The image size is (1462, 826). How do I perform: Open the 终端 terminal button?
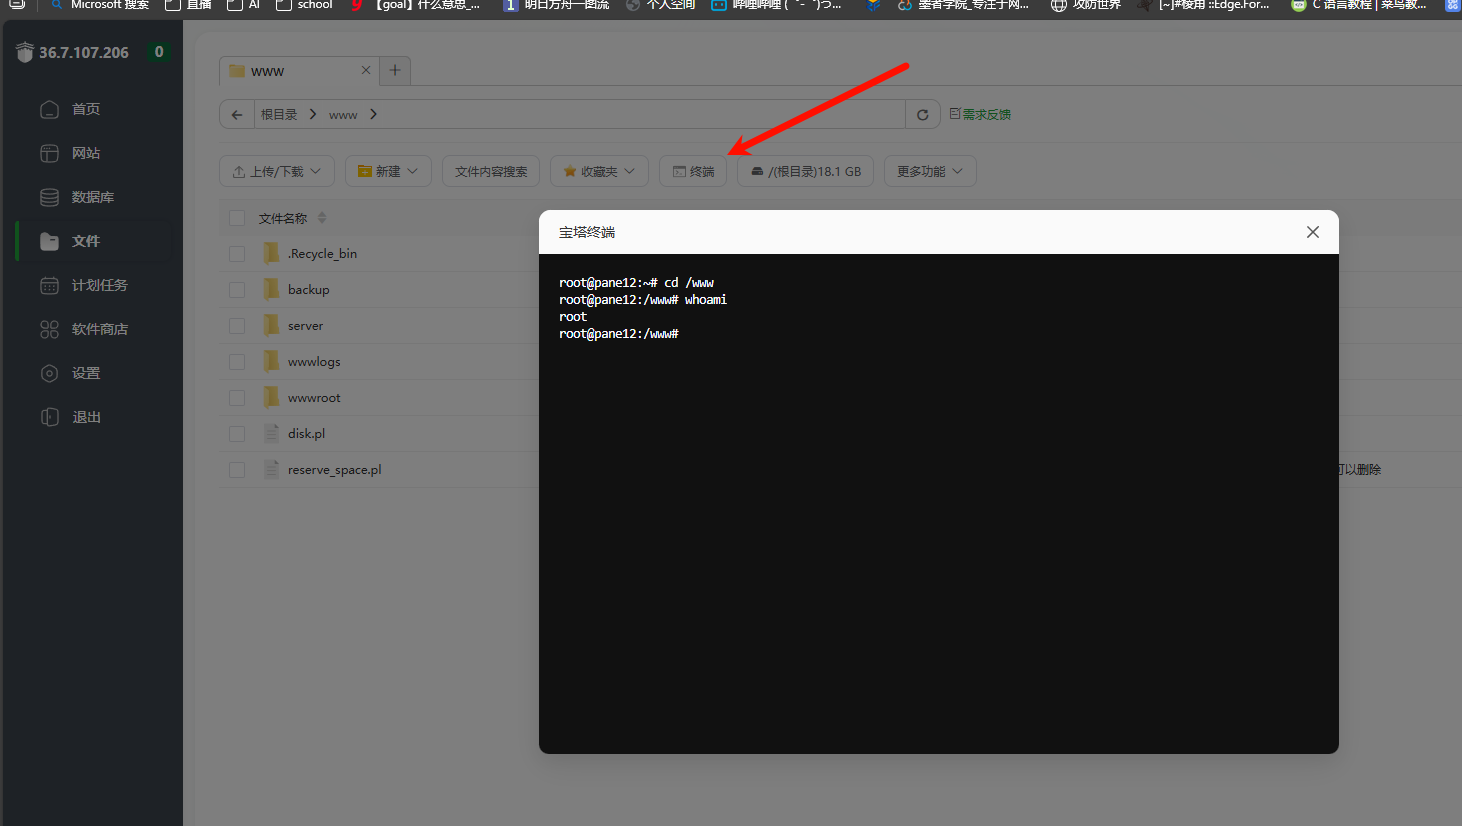693,171
